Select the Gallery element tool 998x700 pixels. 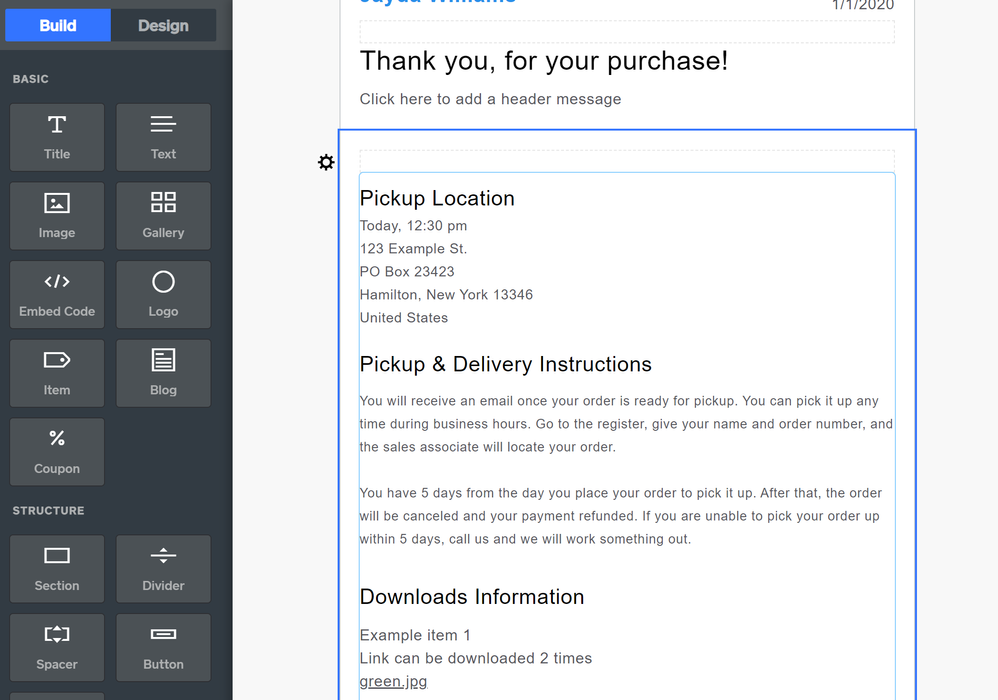point(163,216)
